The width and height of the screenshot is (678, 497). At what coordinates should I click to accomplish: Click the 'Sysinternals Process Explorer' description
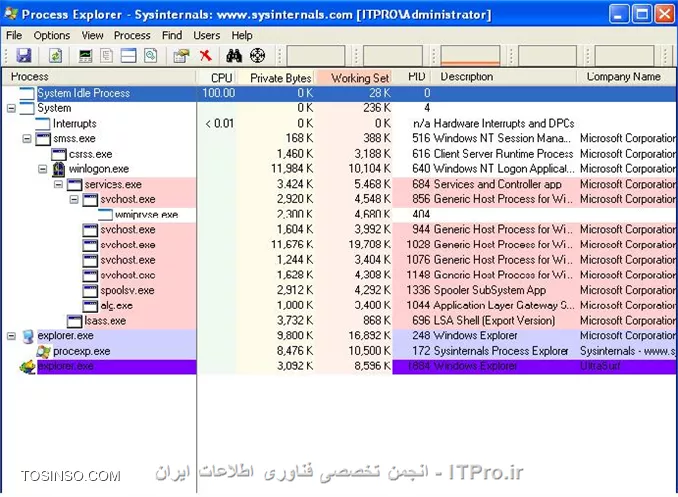coord(501,351)
